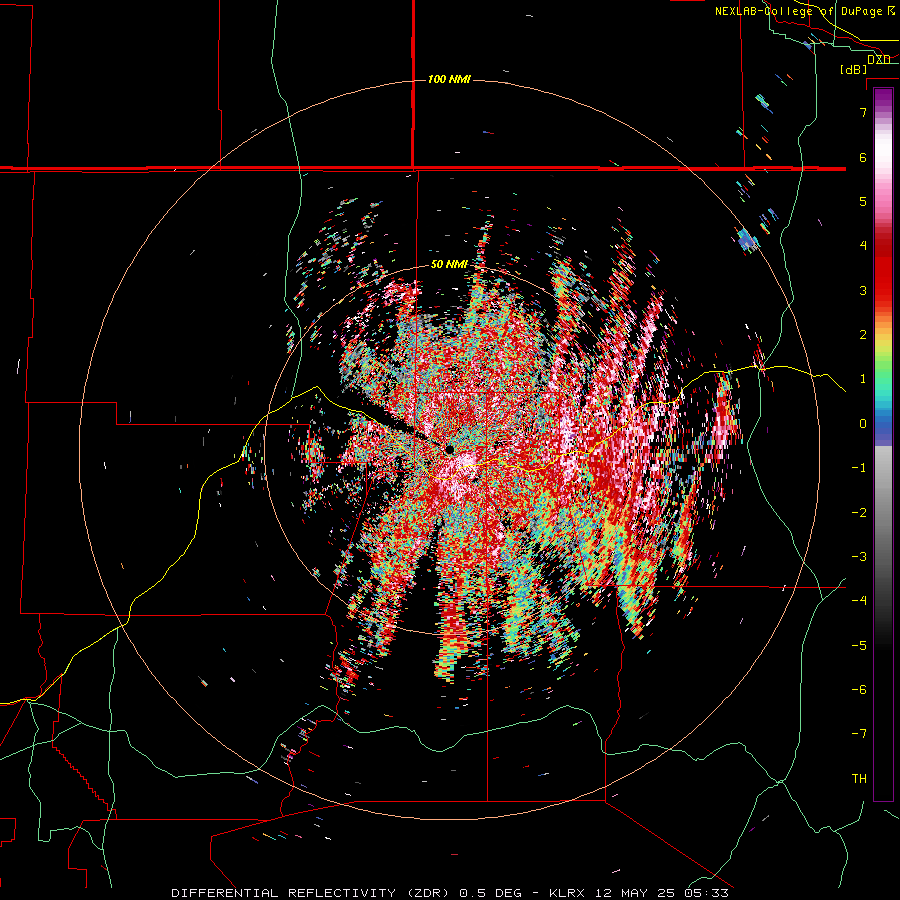Click the '05:33' timestamp in the caption

[x=706, y=893]
